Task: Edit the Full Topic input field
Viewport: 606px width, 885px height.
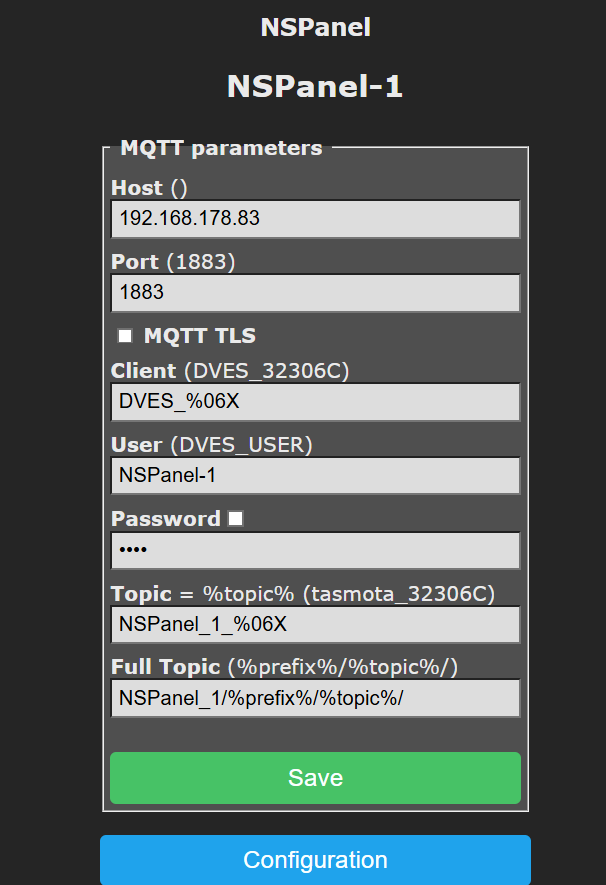Action: (315, 698)
